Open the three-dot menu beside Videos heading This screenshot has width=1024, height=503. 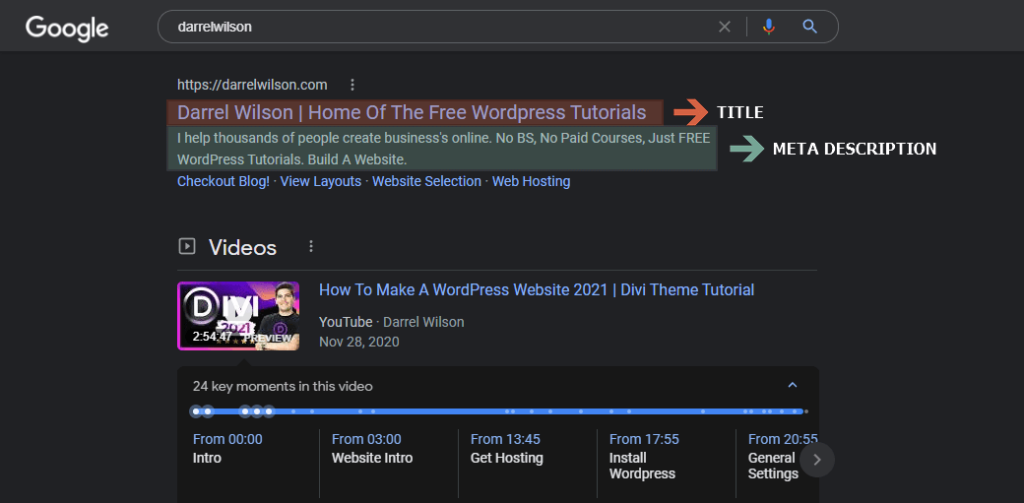pos(311,246)
